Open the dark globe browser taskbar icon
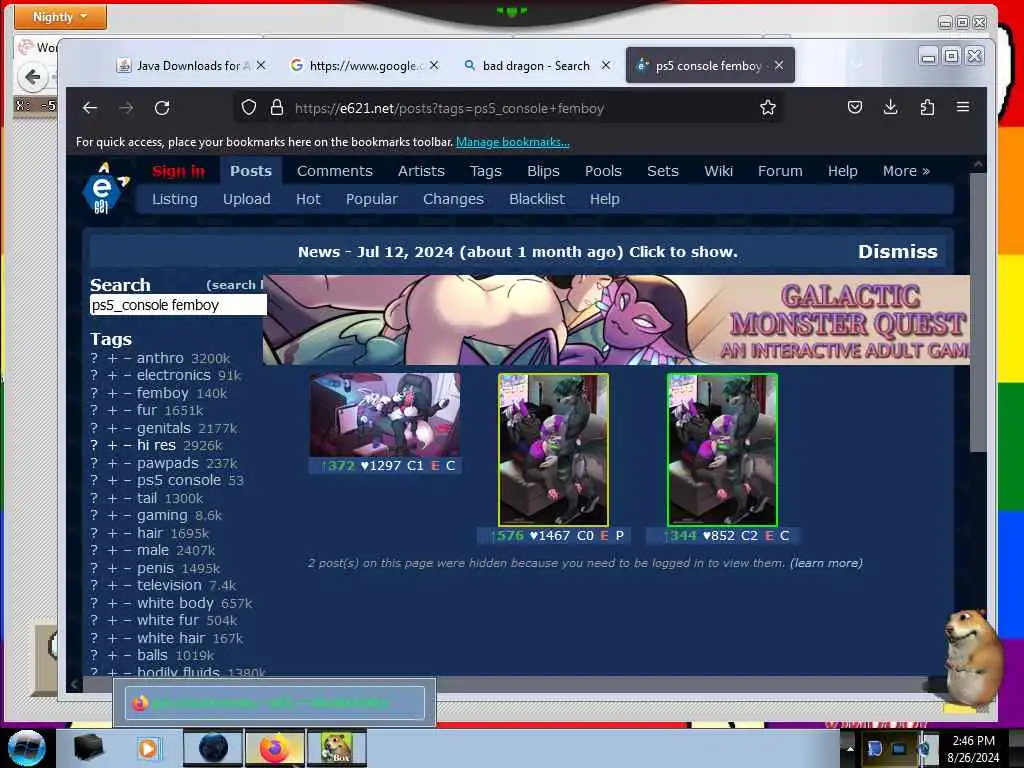The height and width of the screenshot is (768, 1024). (x=213, y=748)
